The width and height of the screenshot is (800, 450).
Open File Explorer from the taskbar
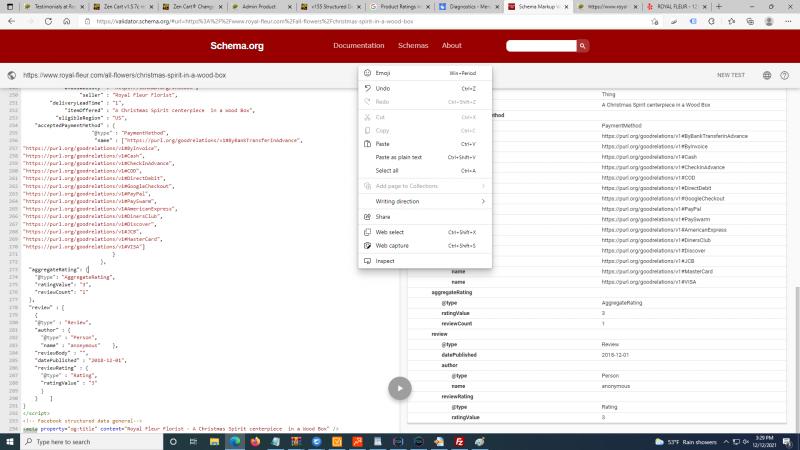click(x=214, y=442)
